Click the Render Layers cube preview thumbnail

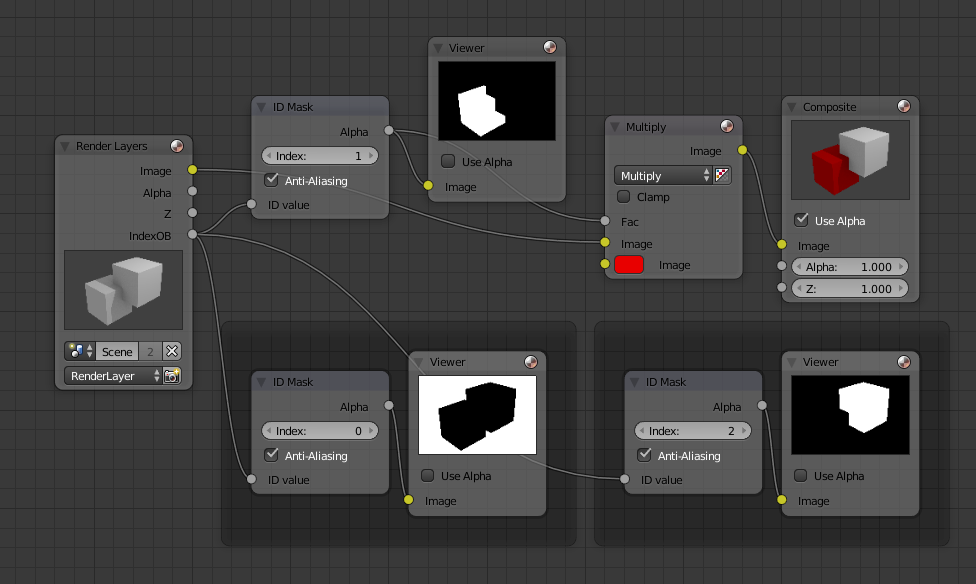click(123, 290)
